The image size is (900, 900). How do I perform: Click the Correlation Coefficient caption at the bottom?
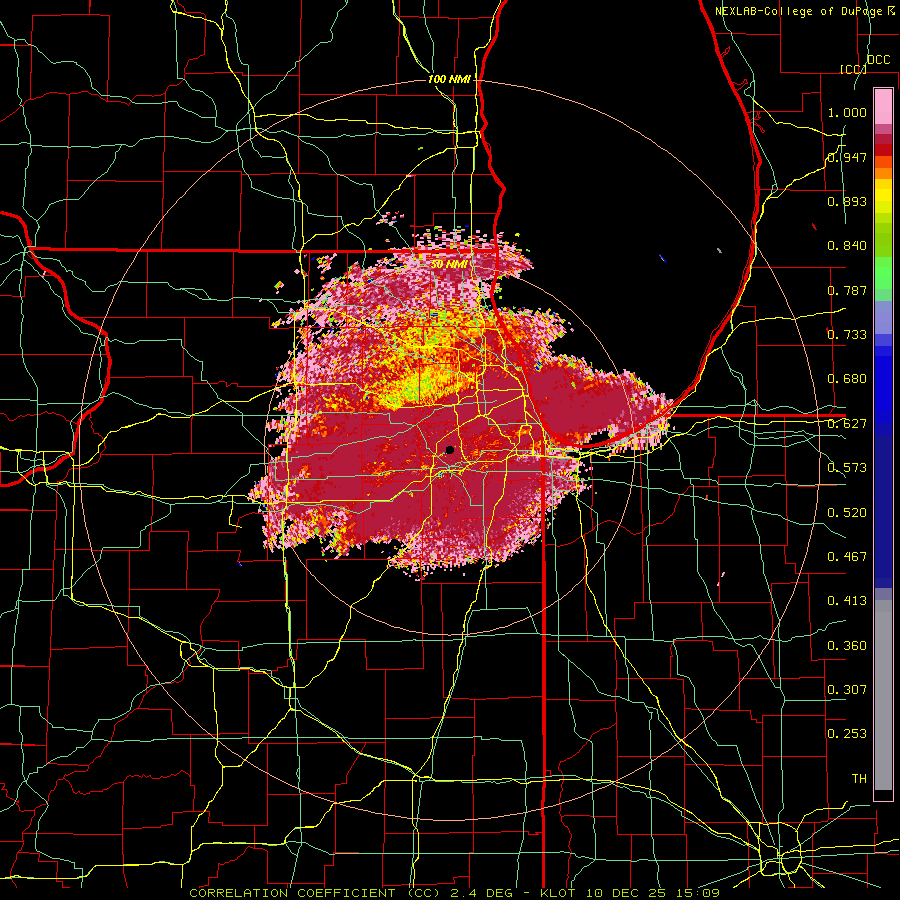(x=455, y=893)
